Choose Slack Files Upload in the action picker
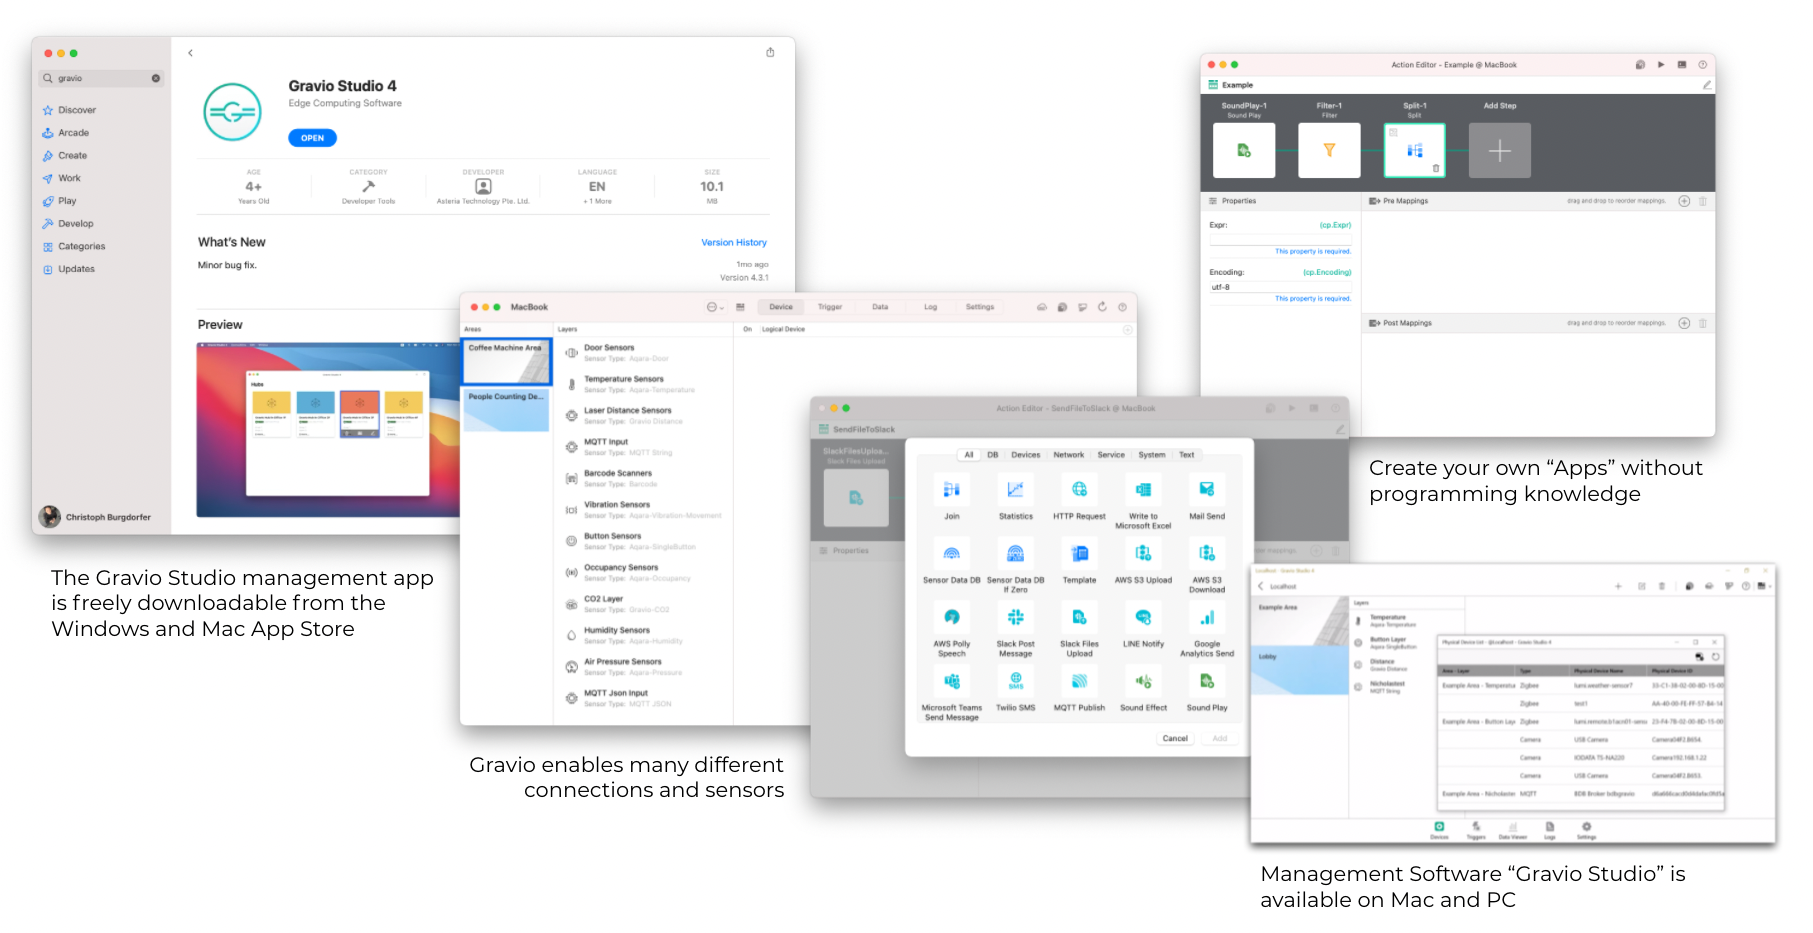1813x933 pixels. pos(1079,617)
